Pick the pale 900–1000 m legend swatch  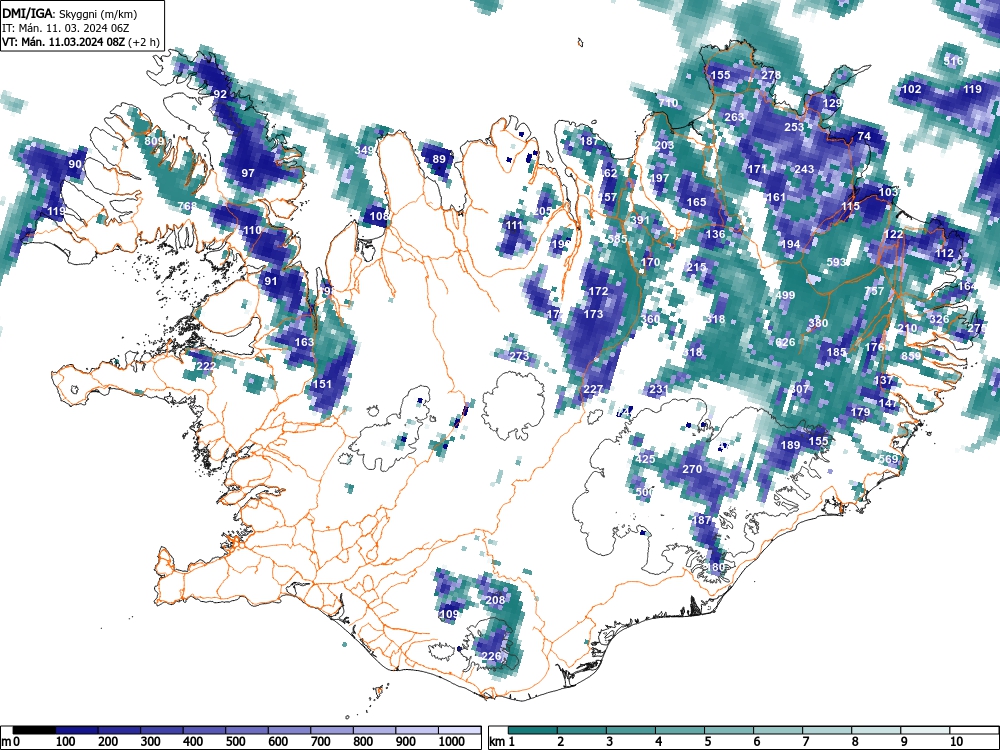coord(417,730)
